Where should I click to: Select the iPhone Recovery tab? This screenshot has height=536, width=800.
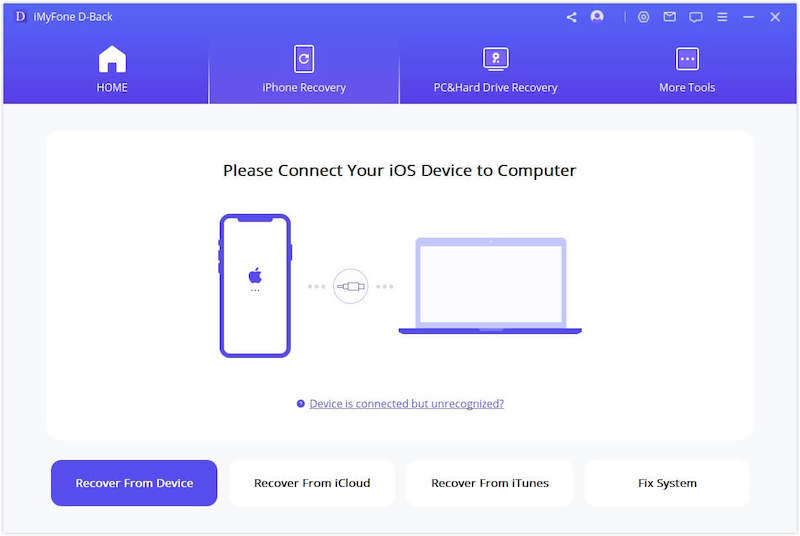tap(304, 70)
